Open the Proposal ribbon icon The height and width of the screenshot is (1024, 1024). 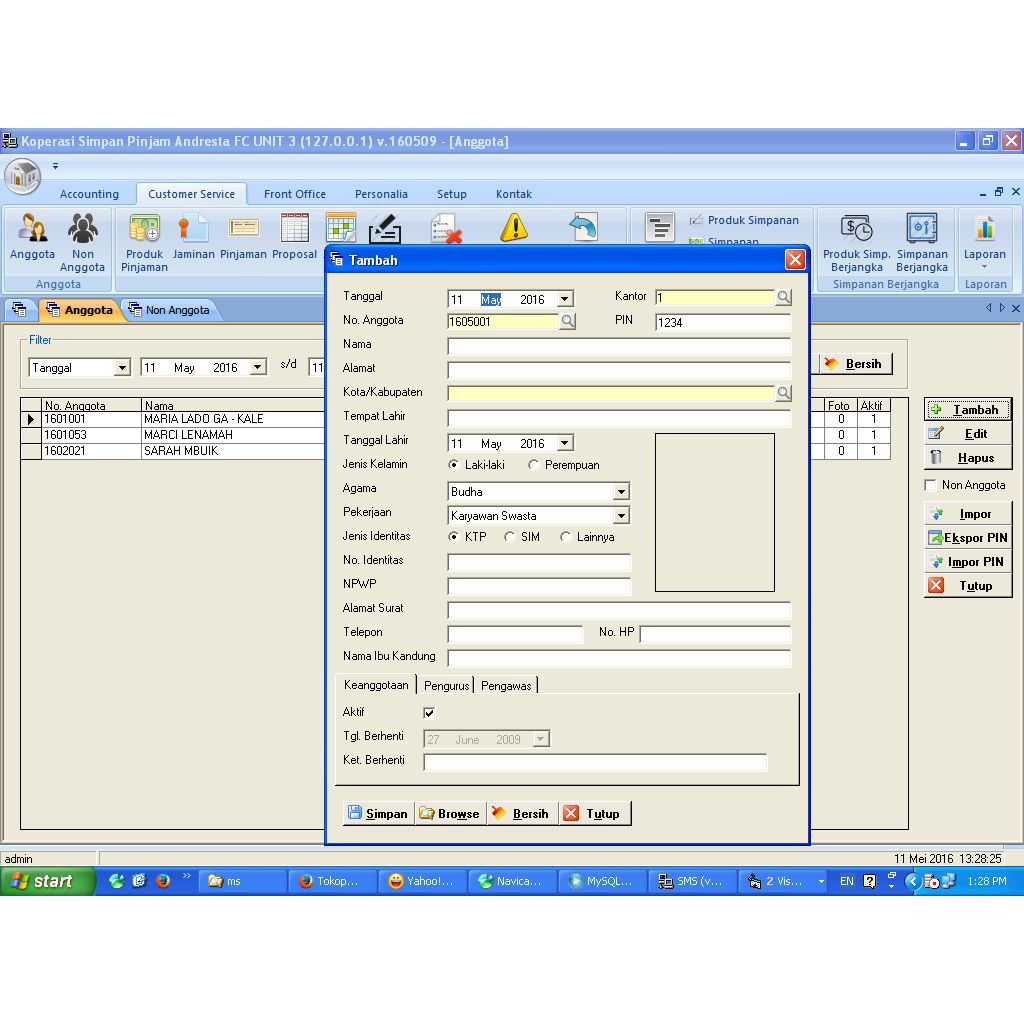[295, 236]
